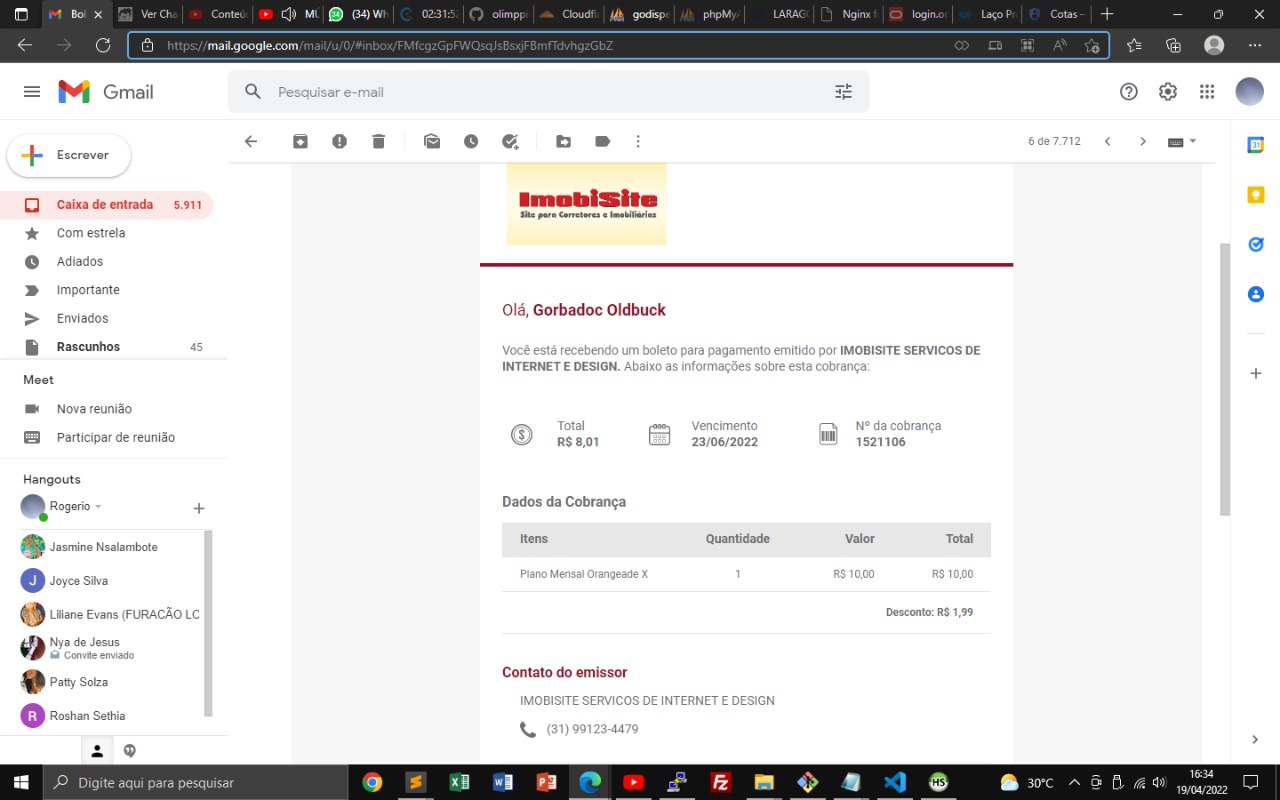Screen dimensions: 1280x800
Task: Open Gmail support help icon
Action: tap(1129, 92)
